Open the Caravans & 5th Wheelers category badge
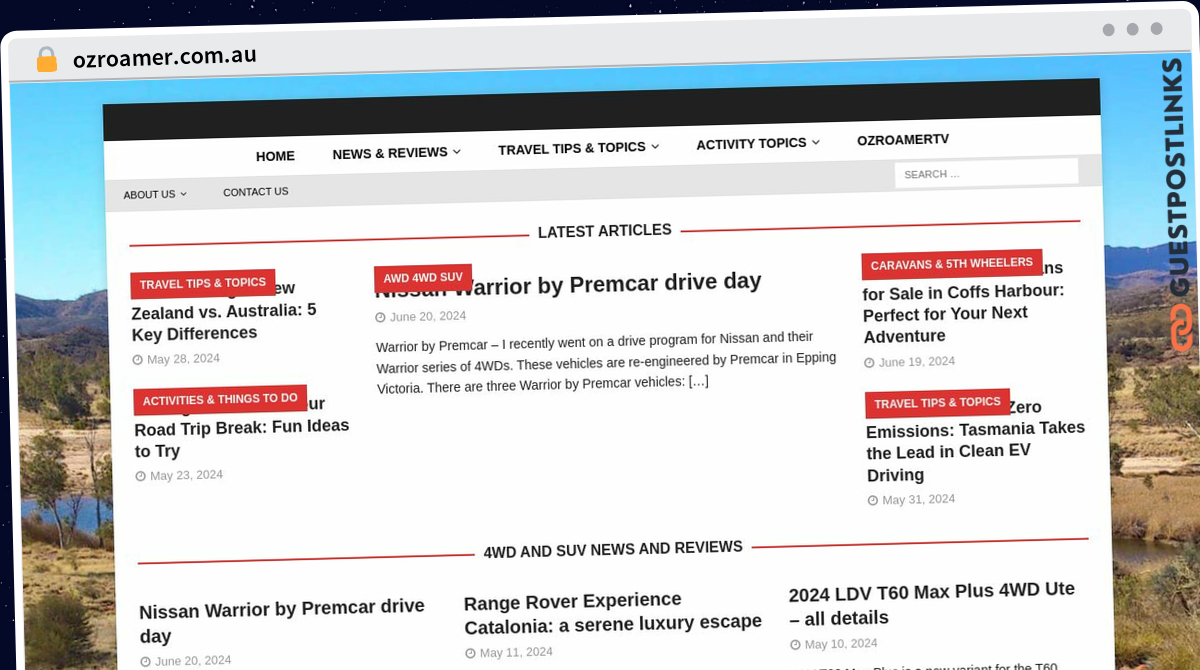1200x670 pixels. 952,265
